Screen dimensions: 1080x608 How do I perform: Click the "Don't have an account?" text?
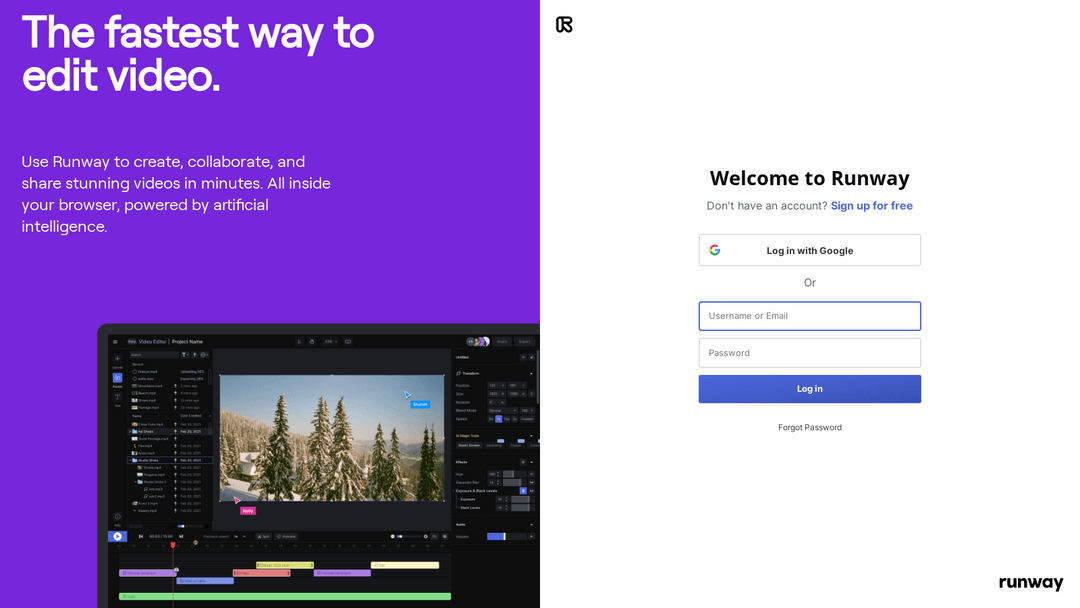767,206
